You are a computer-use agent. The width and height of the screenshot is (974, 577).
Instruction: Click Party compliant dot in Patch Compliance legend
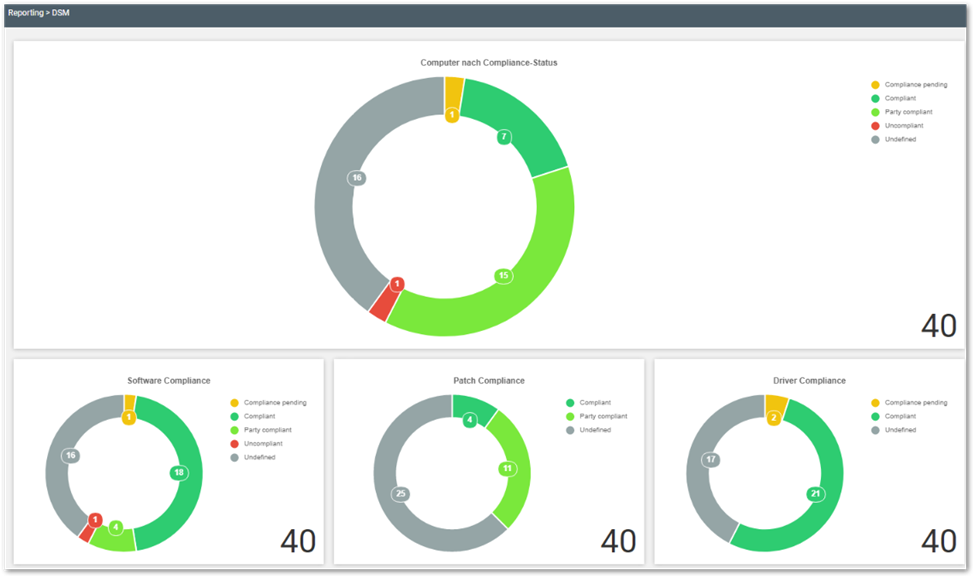(x=570, y=416)
